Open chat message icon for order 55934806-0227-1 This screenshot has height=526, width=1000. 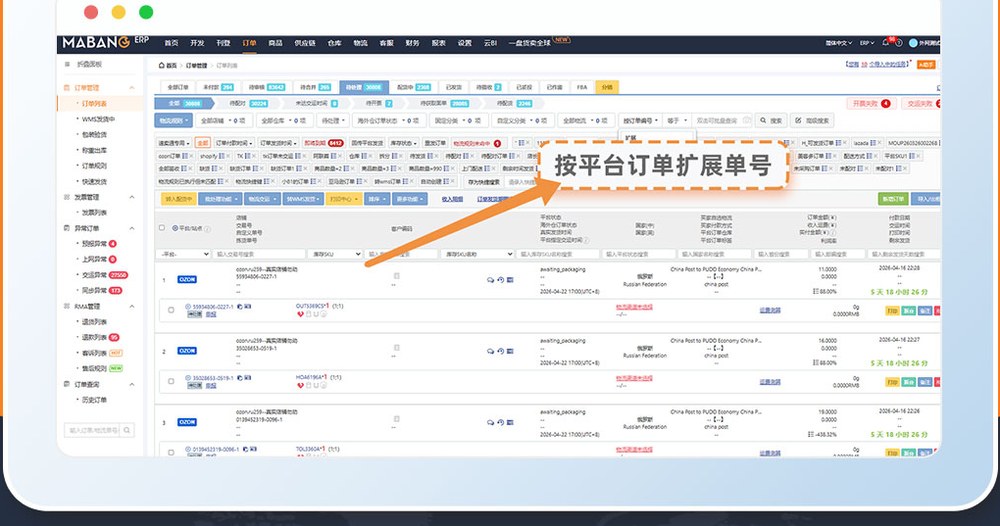click(x=490, y=280)
